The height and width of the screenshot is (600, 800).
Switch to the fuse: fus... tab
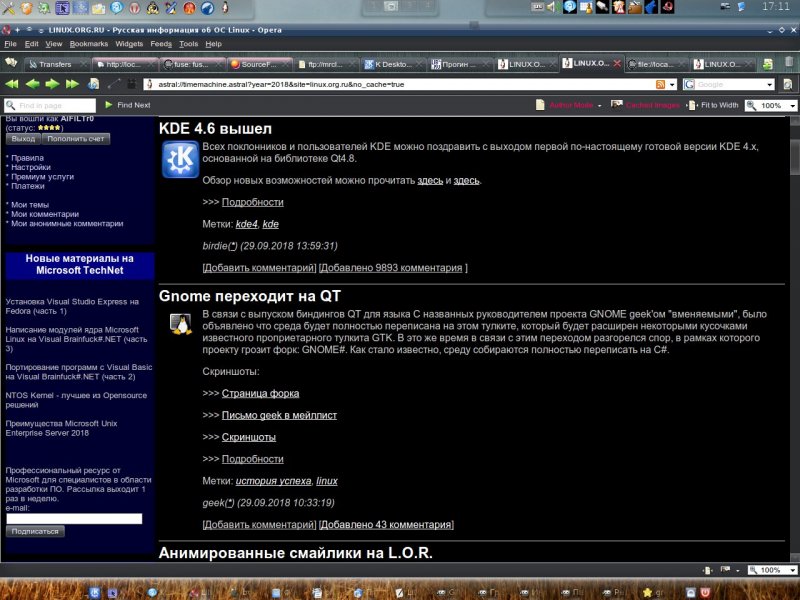(191, 64)
